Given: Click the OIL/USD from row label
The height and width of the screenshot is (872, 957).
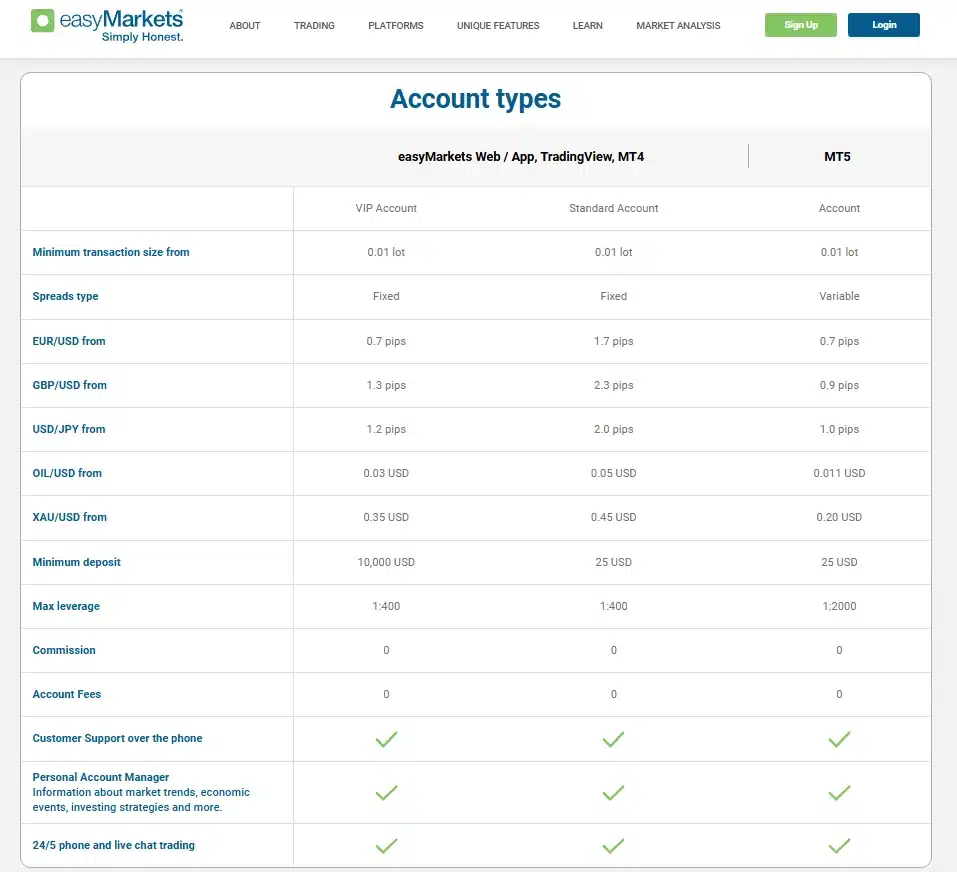Looking at the screenshot, I should coord(67,473).
